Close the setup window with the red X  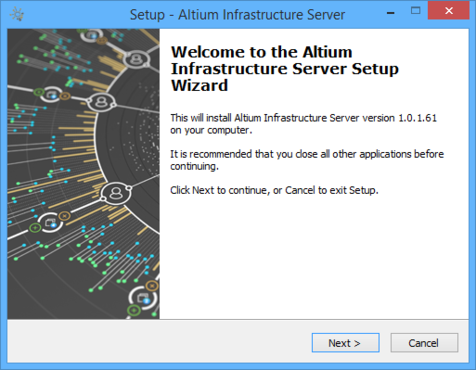click(449, 11)
